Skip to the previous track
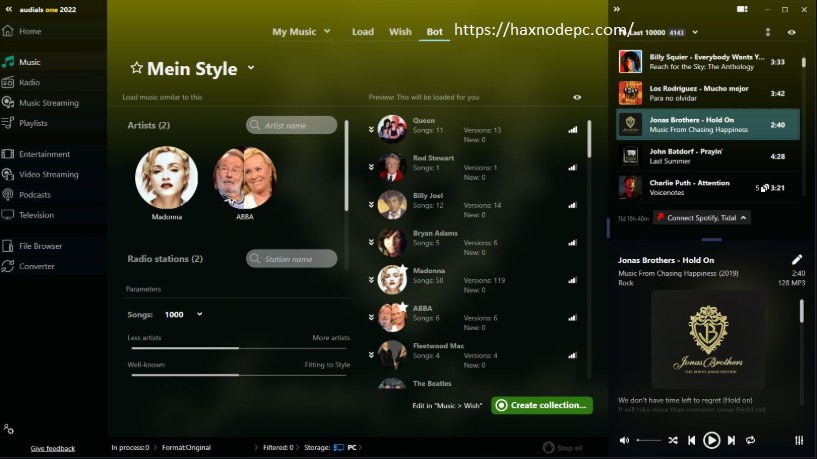This screenshot has height=459, width=817. click(x=691, y=440)
